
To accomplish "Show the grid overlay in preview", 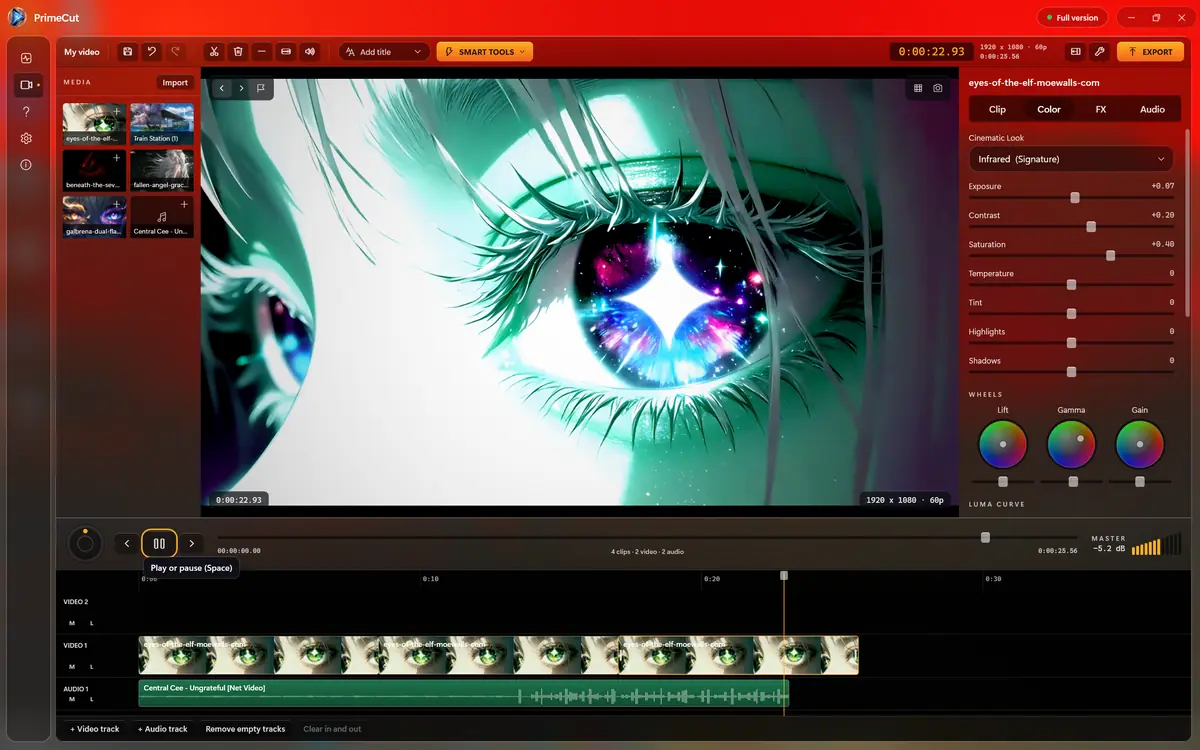I will (918, 88).
